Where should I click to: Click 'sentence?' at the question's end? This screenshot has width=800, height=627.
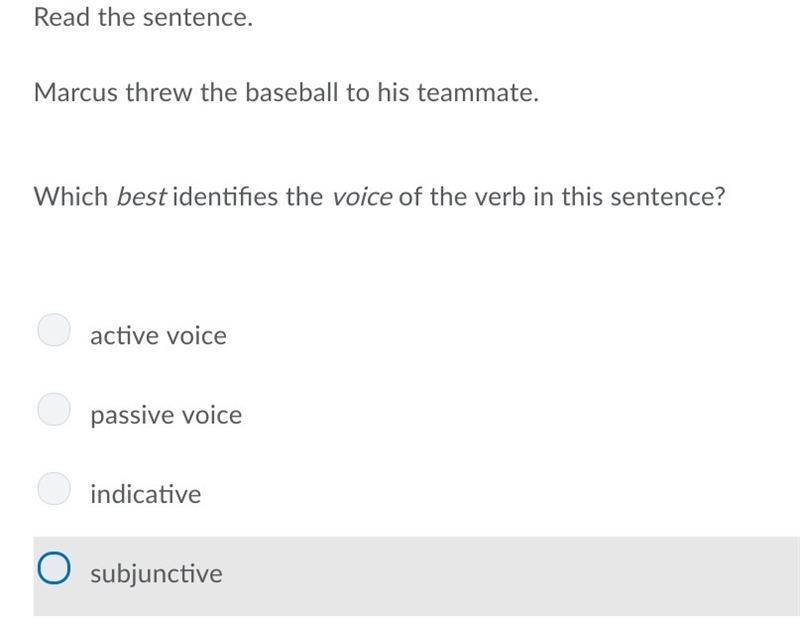667,197
